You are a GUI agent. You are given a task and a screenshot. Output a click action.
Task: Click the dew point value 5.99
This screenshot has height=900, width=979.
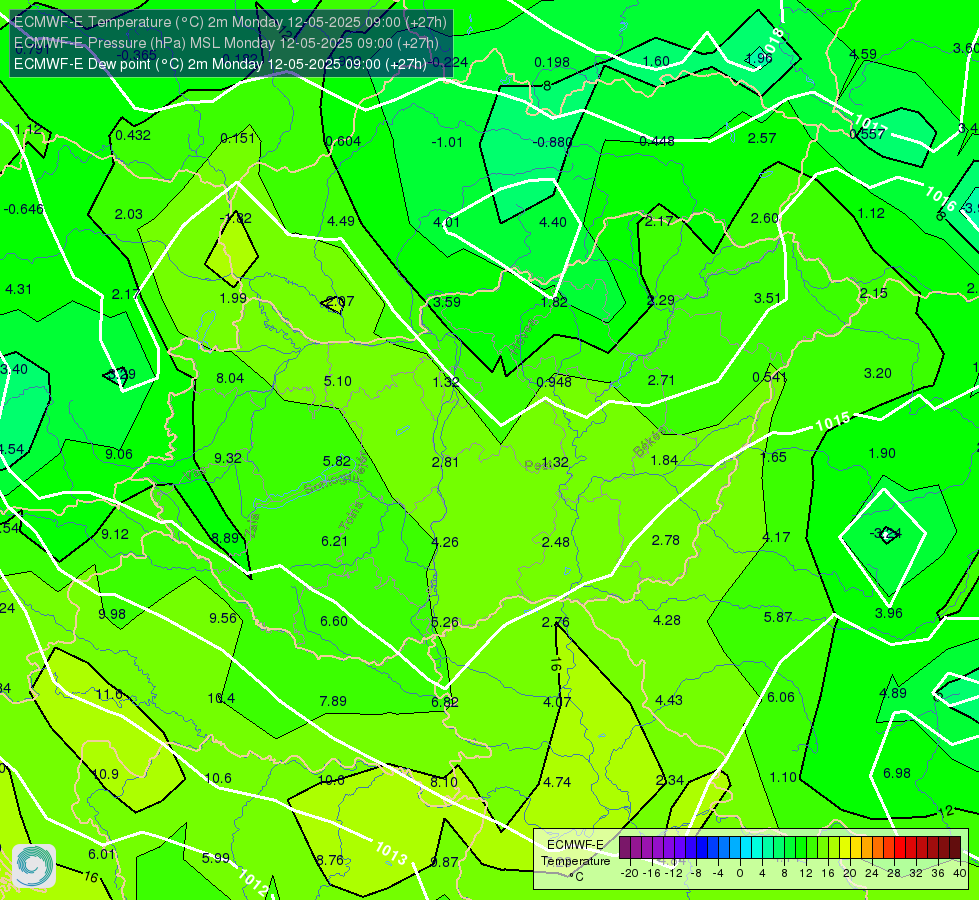click(x=215, y=858)
